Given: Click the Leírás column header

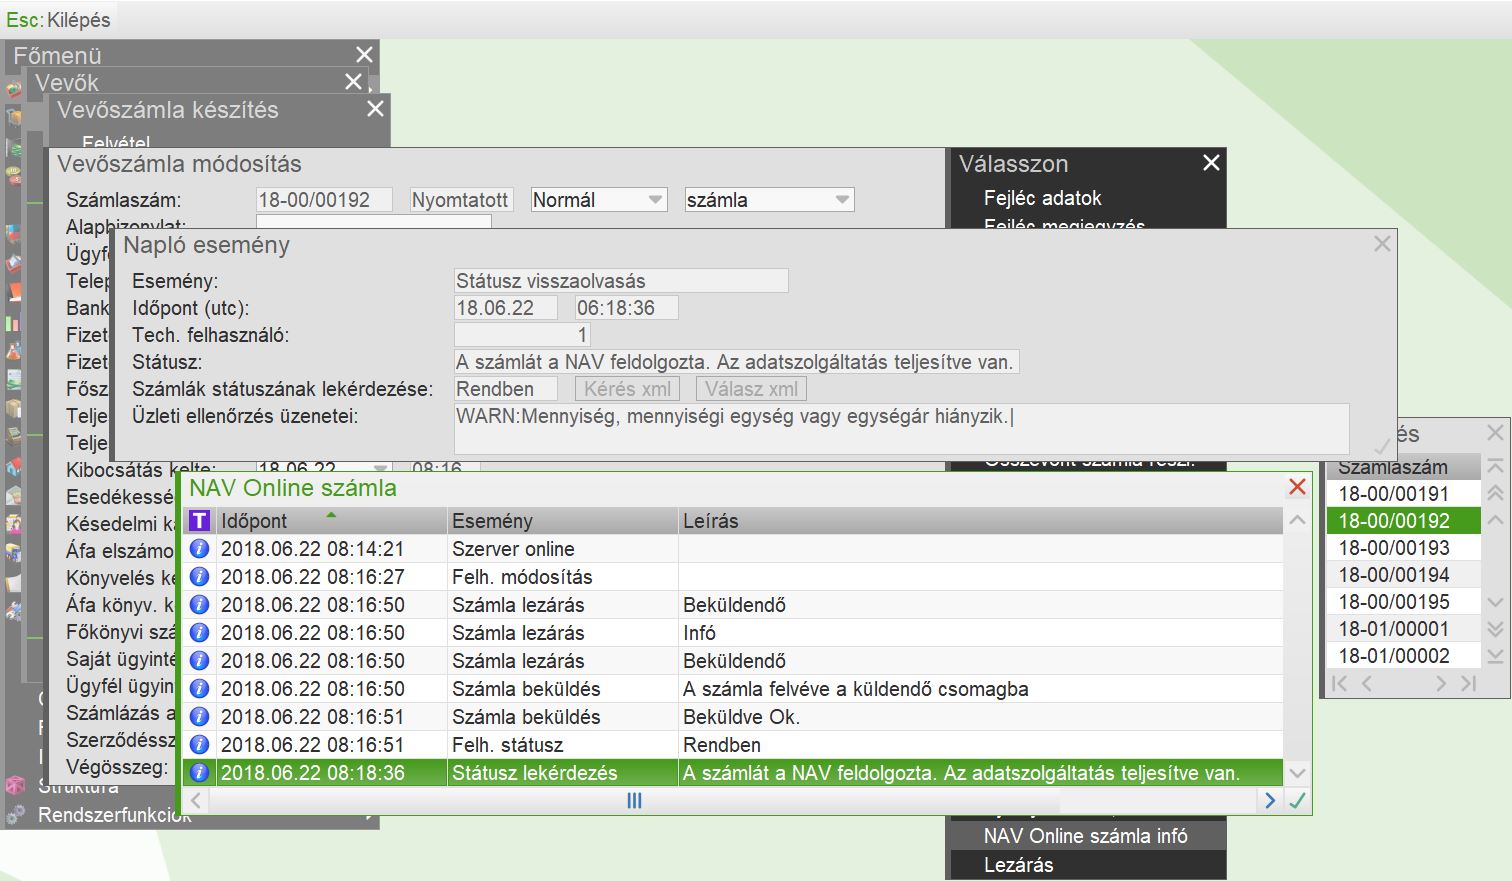Looking at the screenshot, I should click(980, 521).
